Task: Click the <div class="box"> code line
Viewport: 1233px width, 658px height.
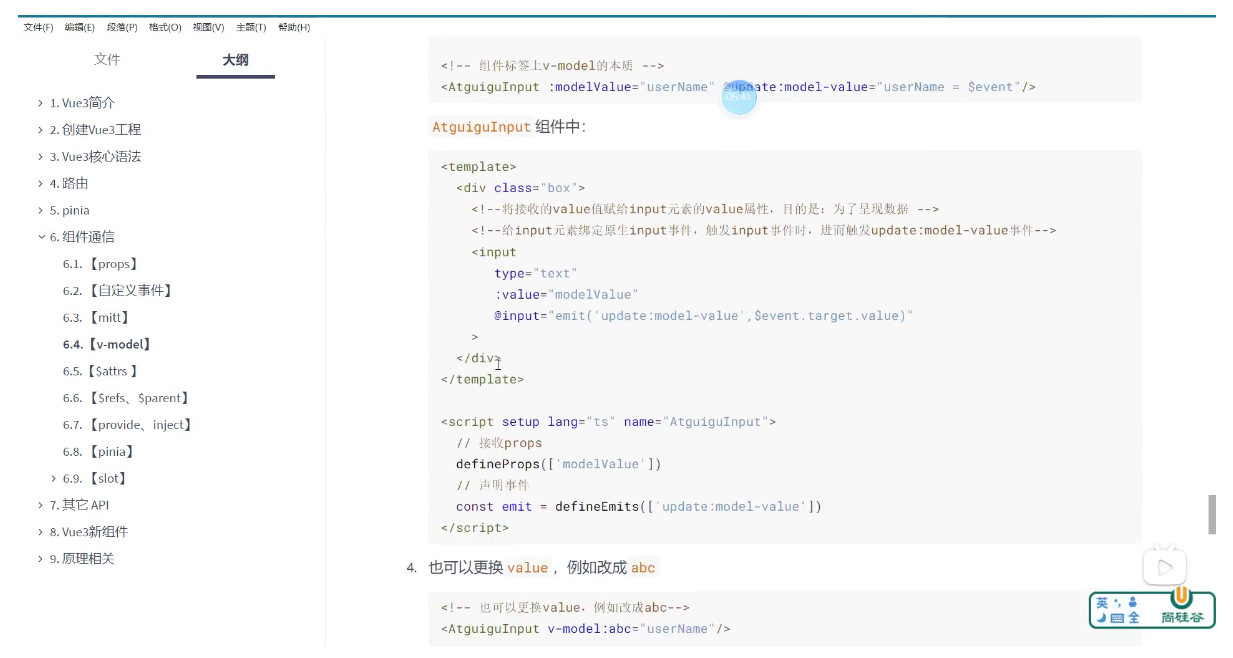Action: tap(521, 188)
